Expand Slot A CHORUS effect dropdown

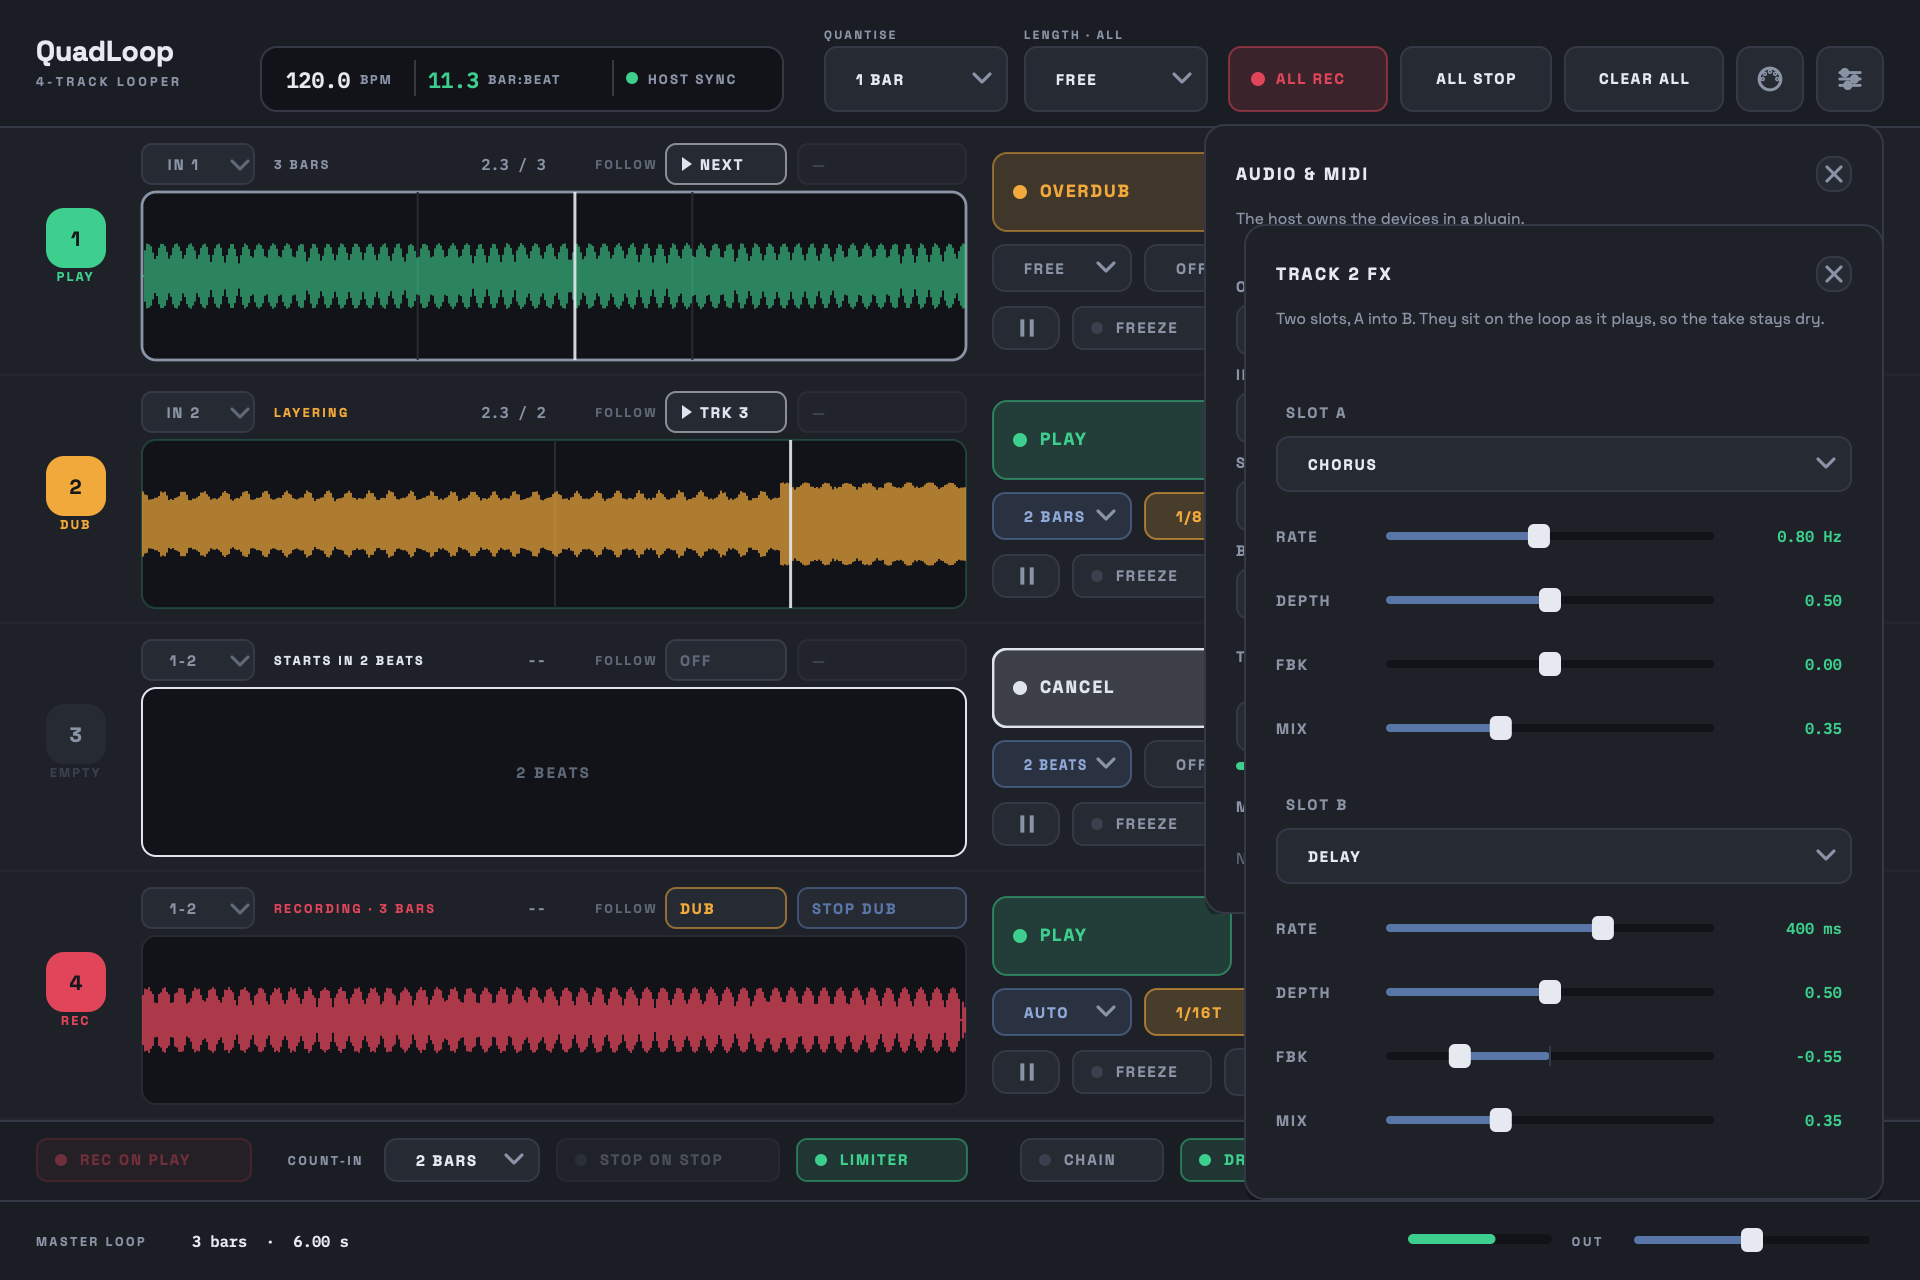(1563, 464)
